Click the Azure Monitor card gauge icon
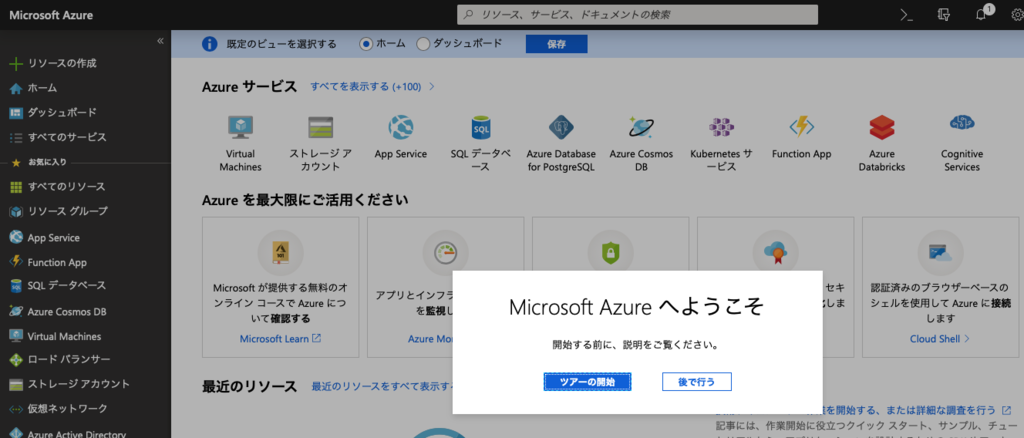Screen dimensions: 1024x438 445,253
